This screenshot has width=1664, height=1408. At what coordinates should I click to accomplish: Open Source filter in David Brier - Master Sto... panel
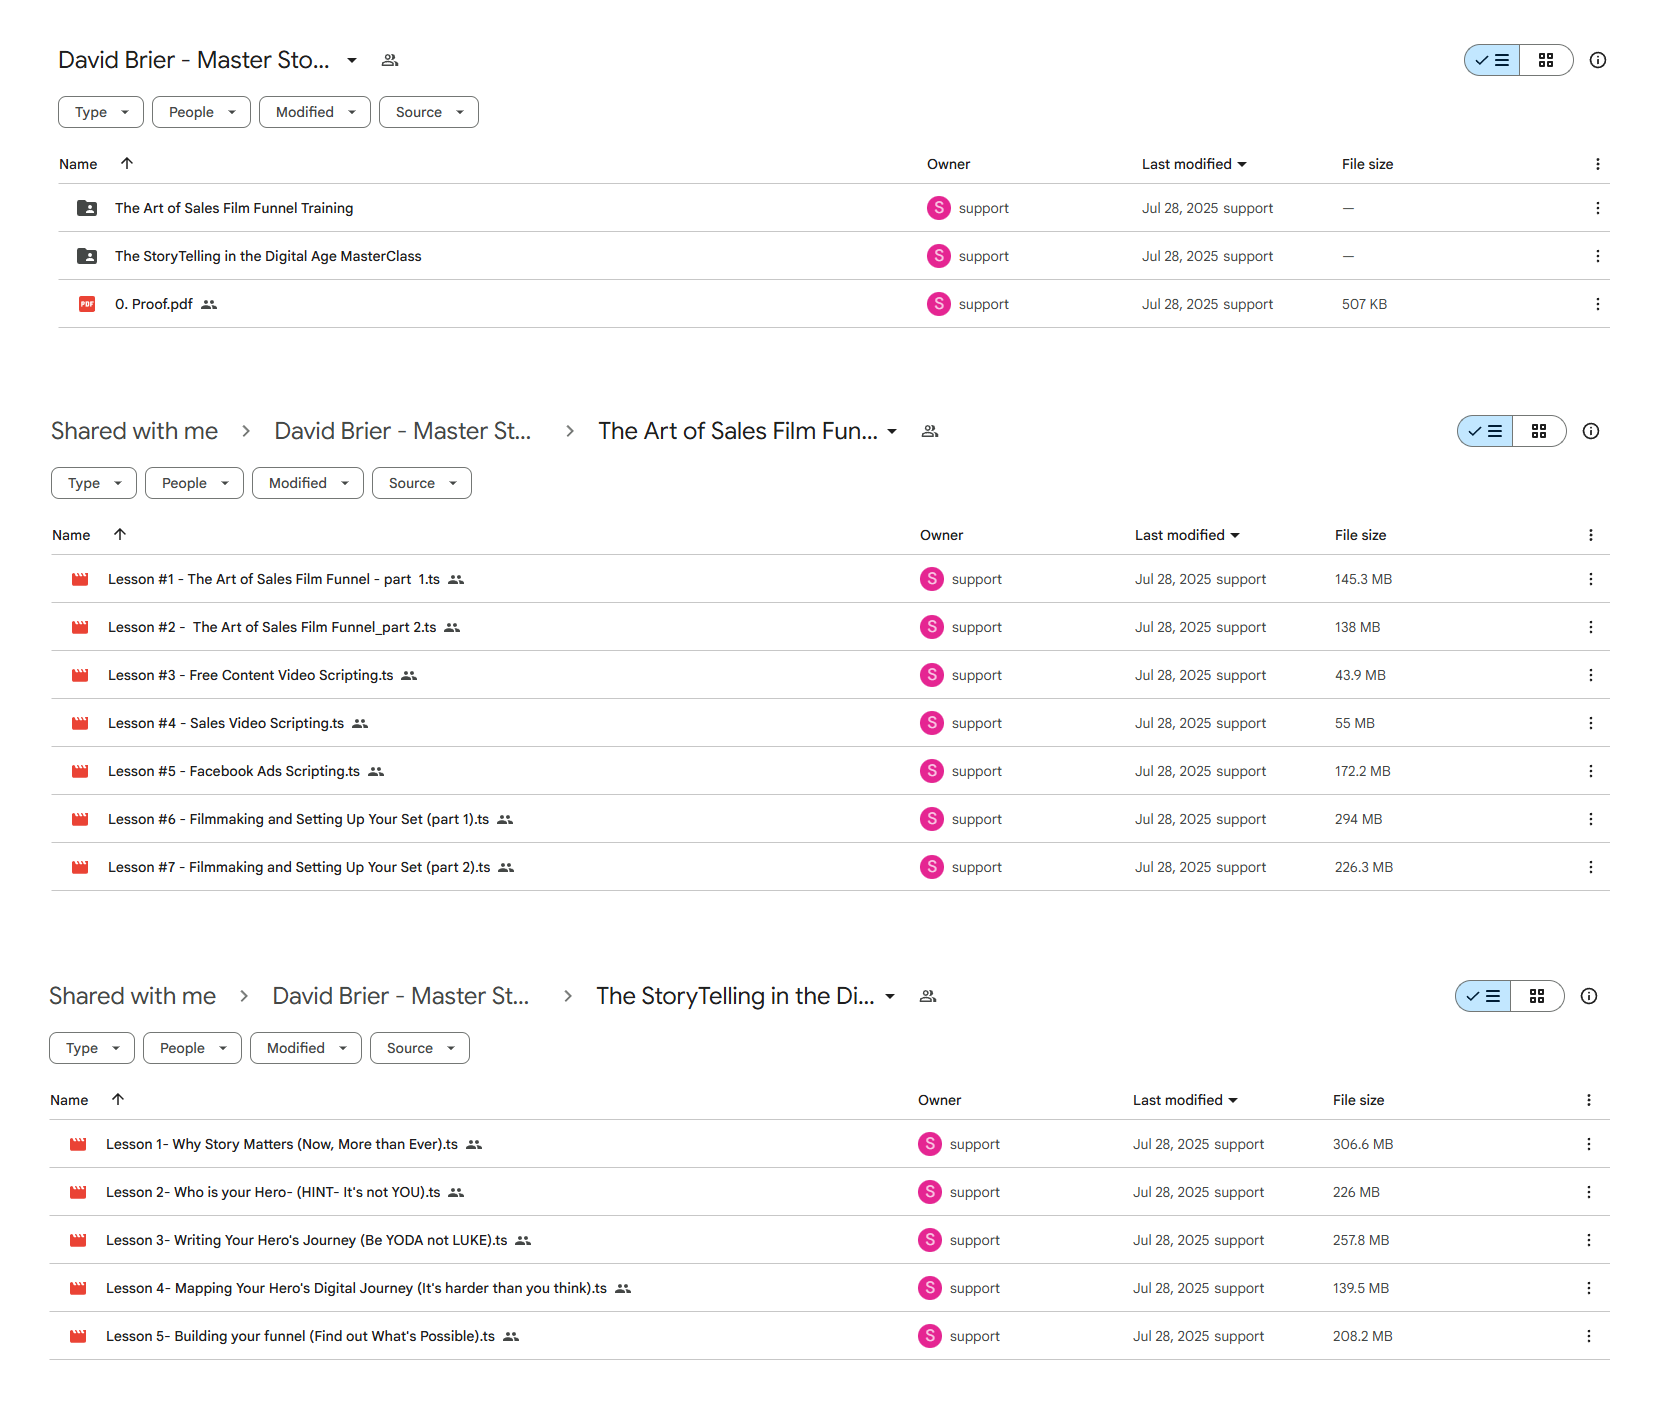pos(429,112)
